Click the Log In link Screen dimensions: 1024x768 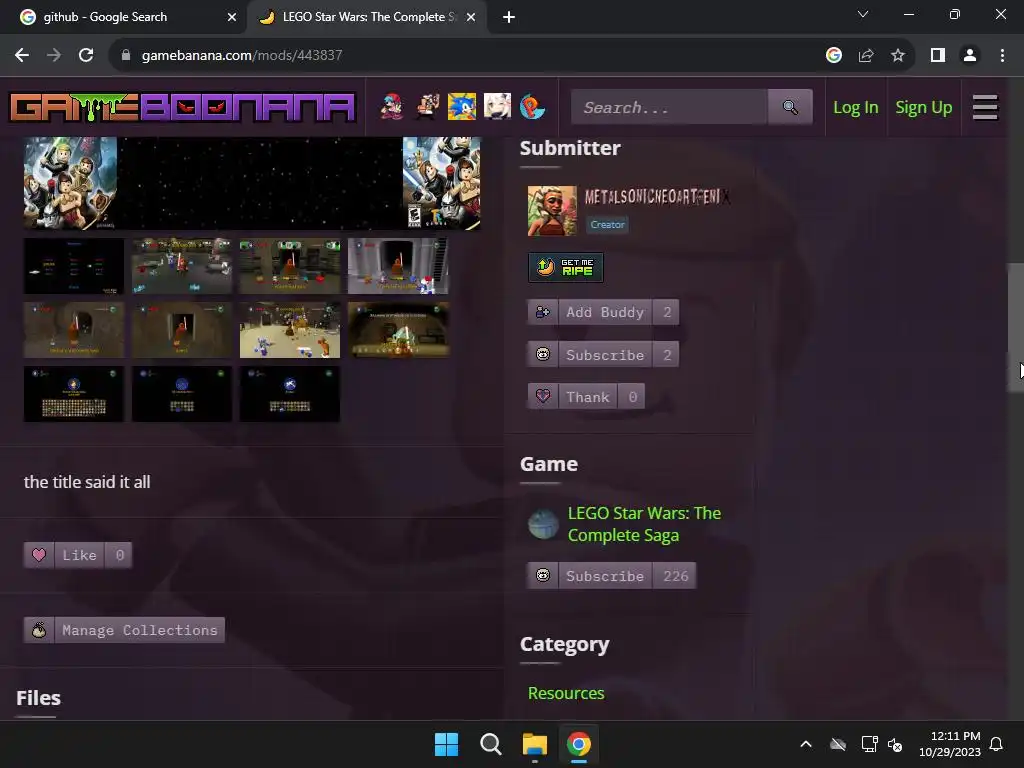coord(856,107)
